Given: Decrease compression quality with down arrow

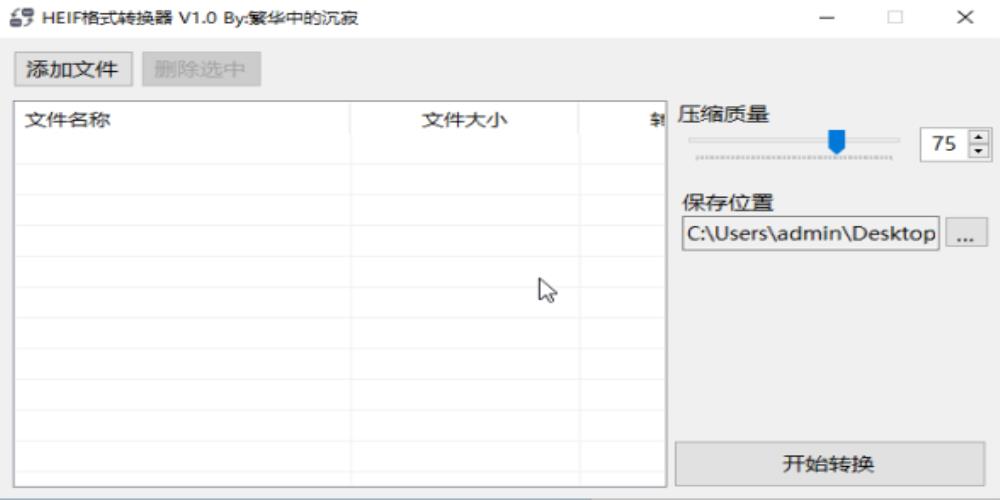Looking at the screenshot, I should tap(979, 151).
